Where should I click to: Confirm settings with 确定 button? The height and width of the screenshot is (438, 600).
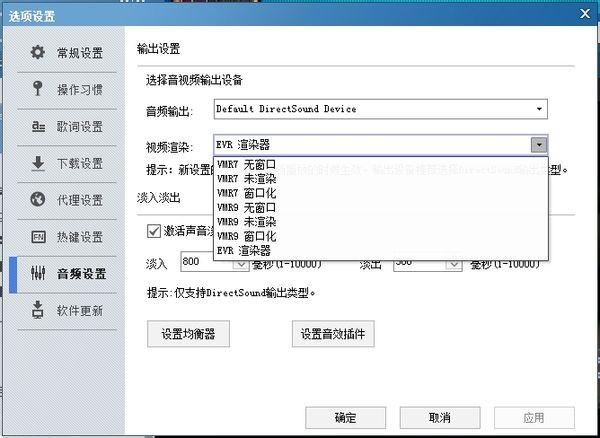tap(346, 418)
